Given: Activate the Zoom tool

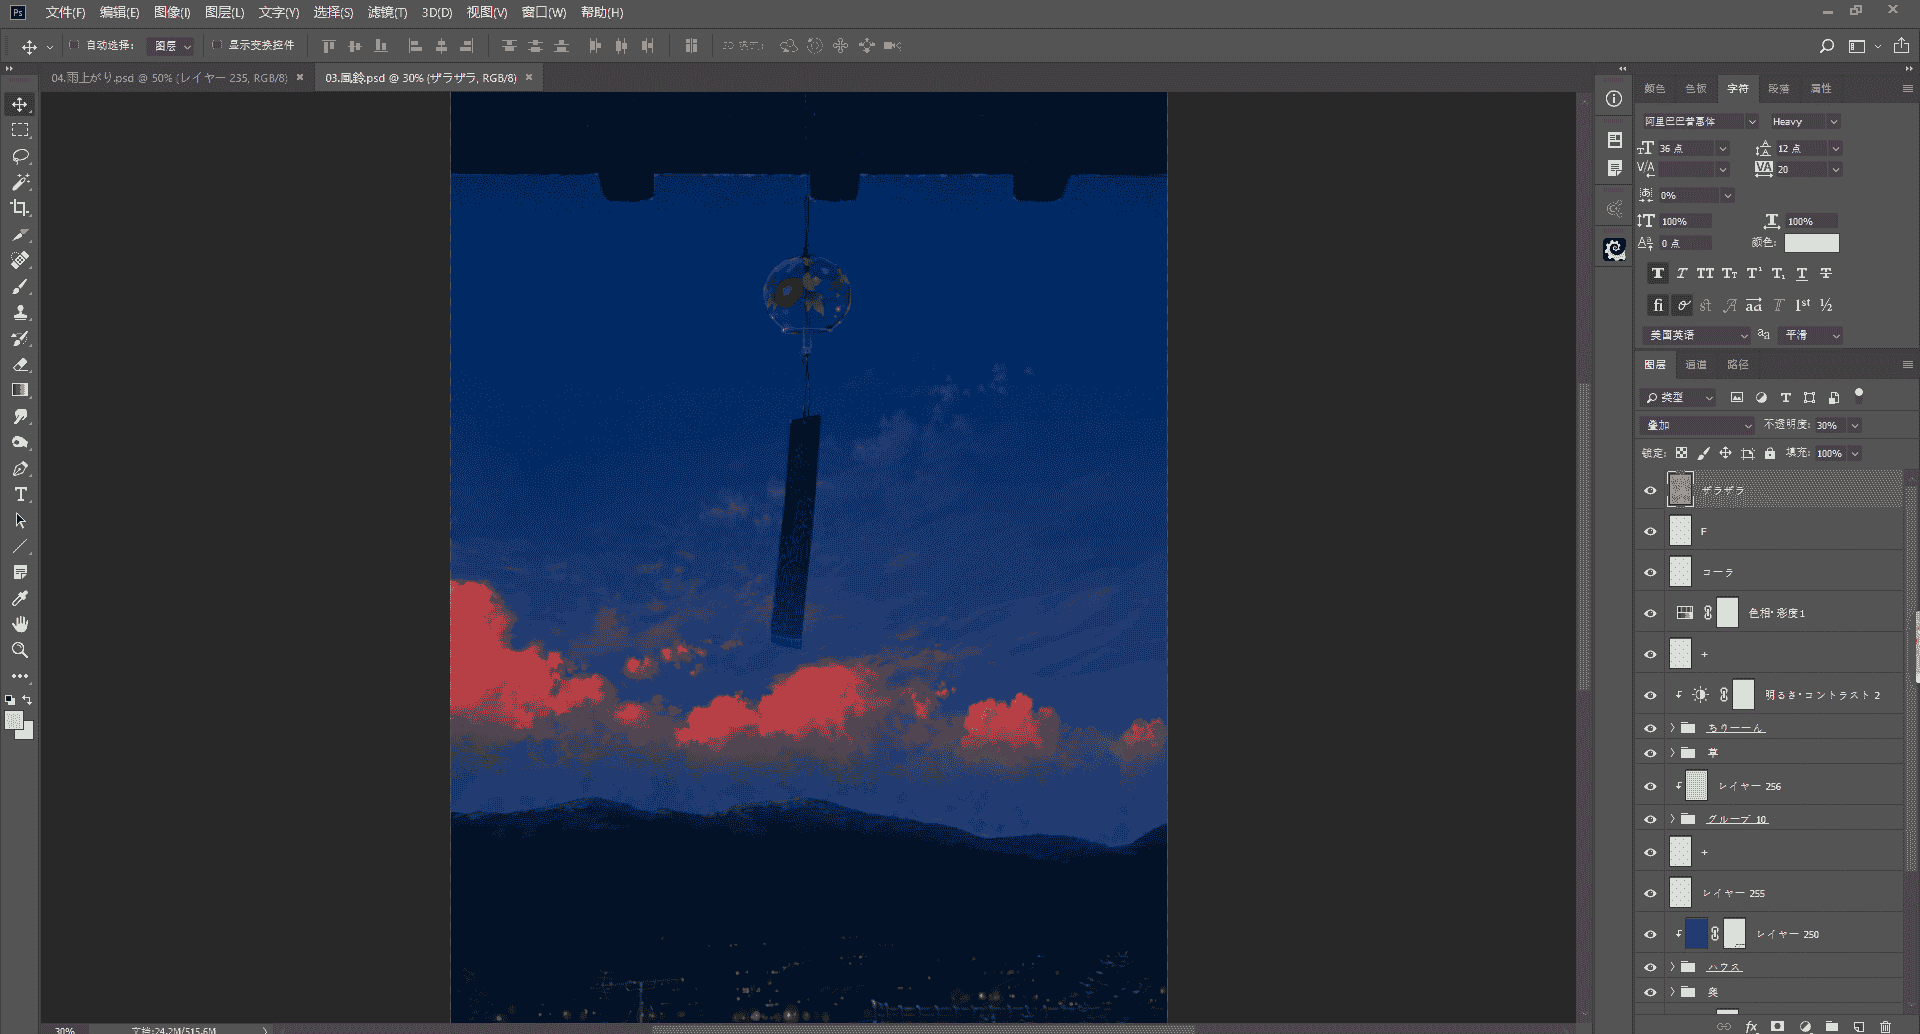Looking at the screenshot, I should coord(20,650).
